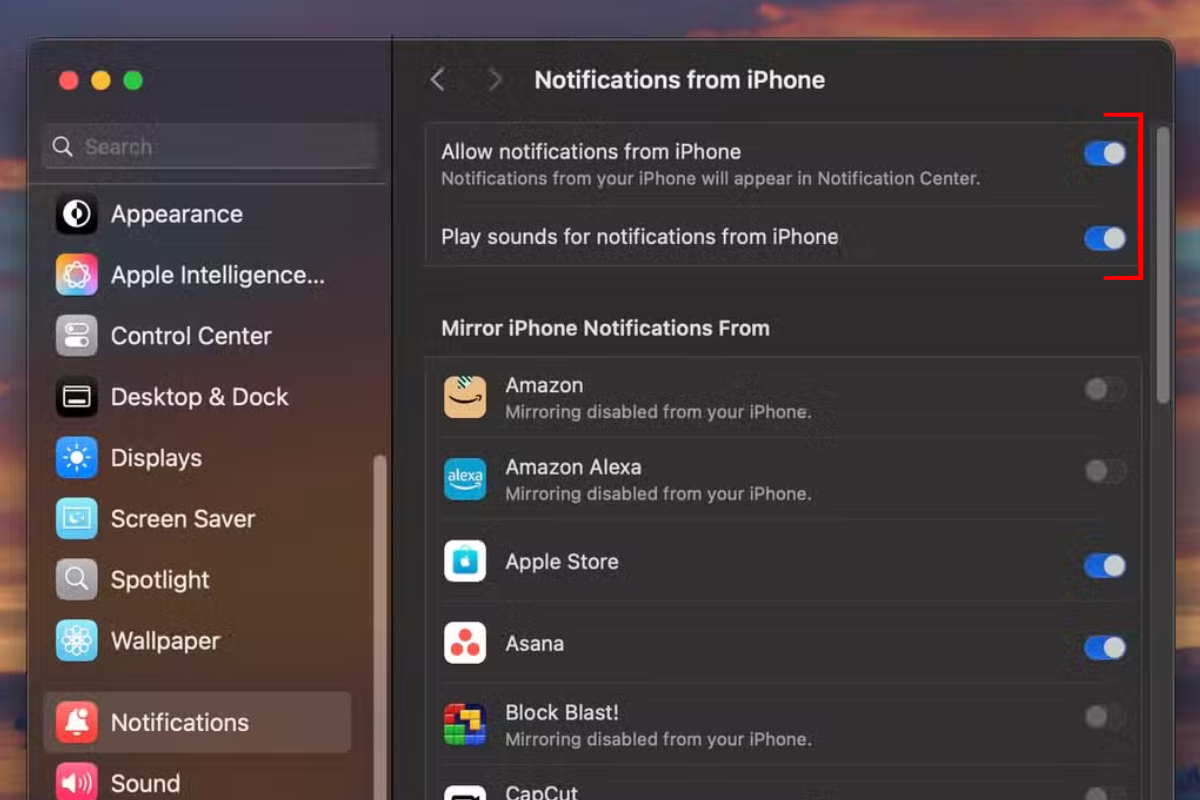The height and width of the screenshot is (800, 1200).
Task: Click the Displays sun icon
Action: [76, 458]
